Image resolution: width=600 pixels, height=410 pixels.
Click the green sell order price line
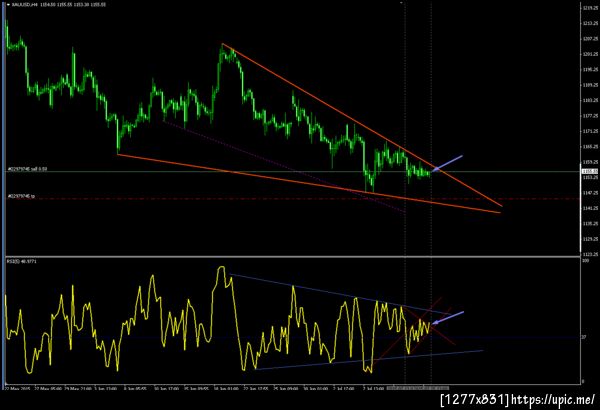coord(293,172)
